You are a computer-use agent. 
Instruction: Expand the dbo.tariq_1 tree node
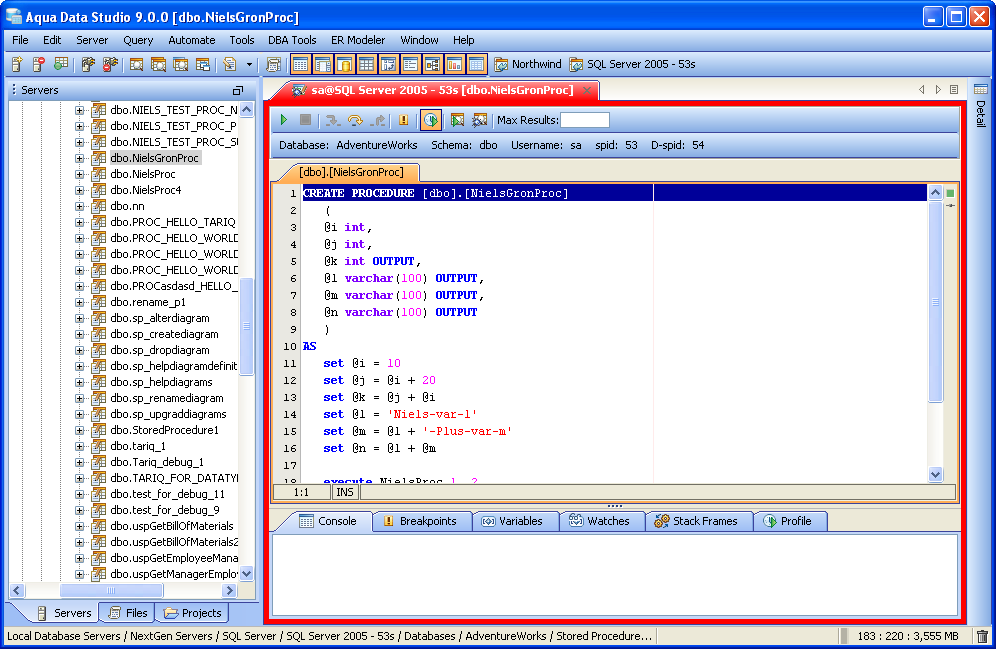click(x=80, y=446)
